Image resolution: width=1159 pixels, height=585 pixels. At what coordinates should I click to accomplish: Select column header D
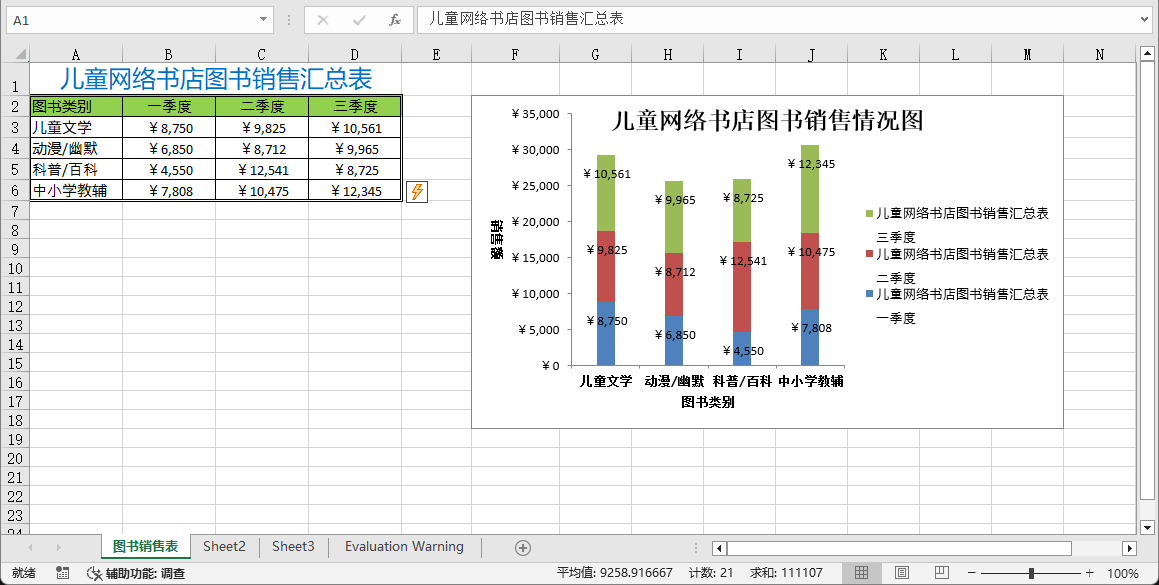point(355,55)
